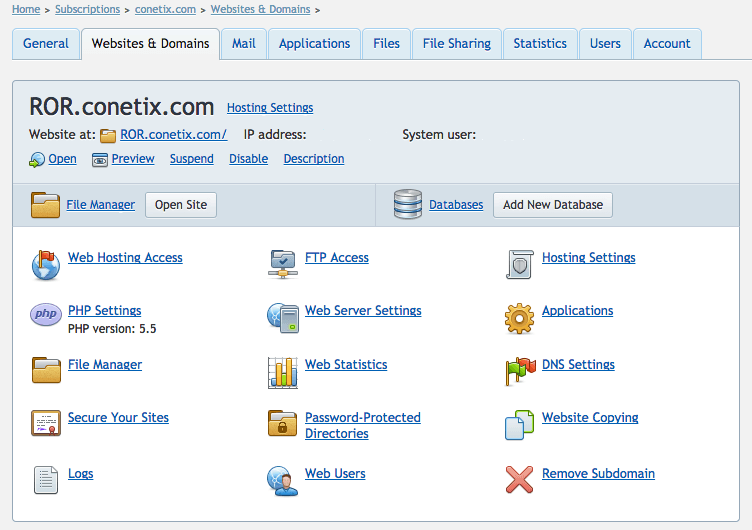Click the File Manager folder icon in the grid
Image resolution: width=752 pixels, height=530 pixels.
tap(47, 370)
